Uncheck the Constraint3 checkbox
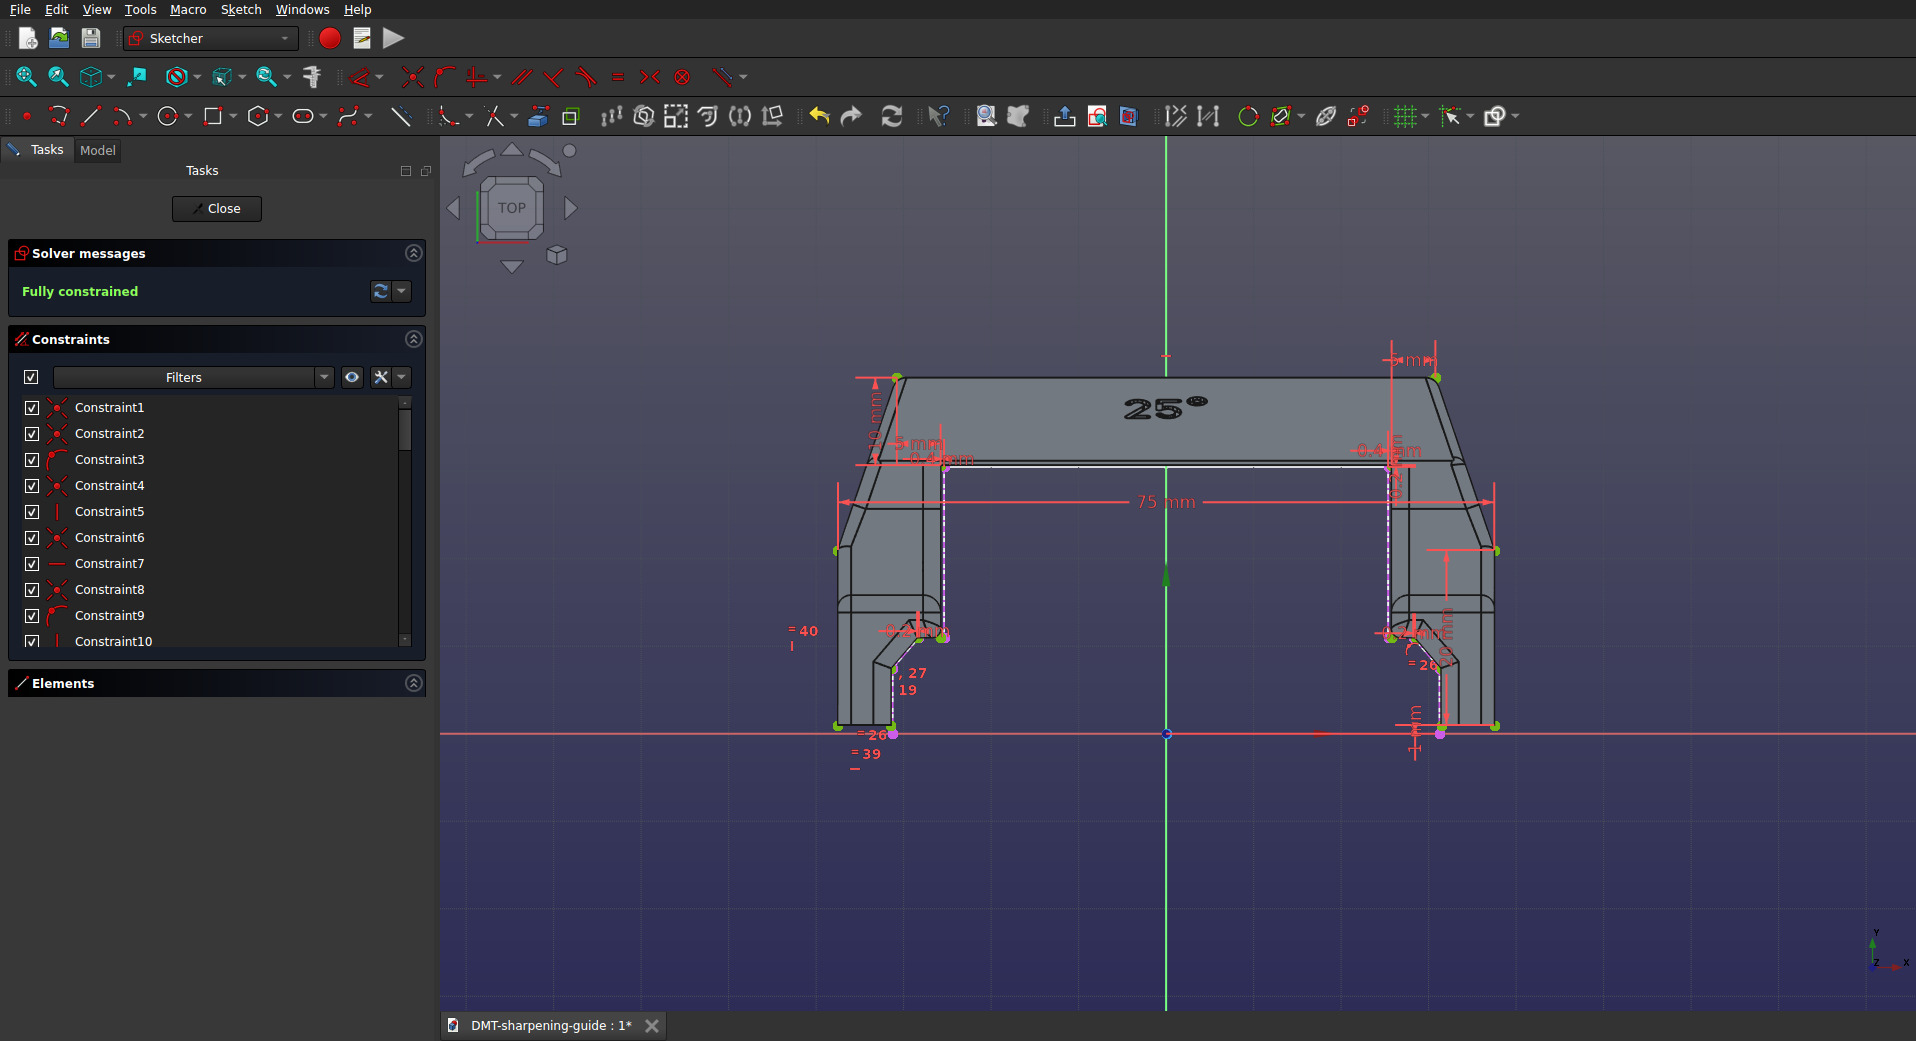1916x1041 pixels. tap(32, 460)
